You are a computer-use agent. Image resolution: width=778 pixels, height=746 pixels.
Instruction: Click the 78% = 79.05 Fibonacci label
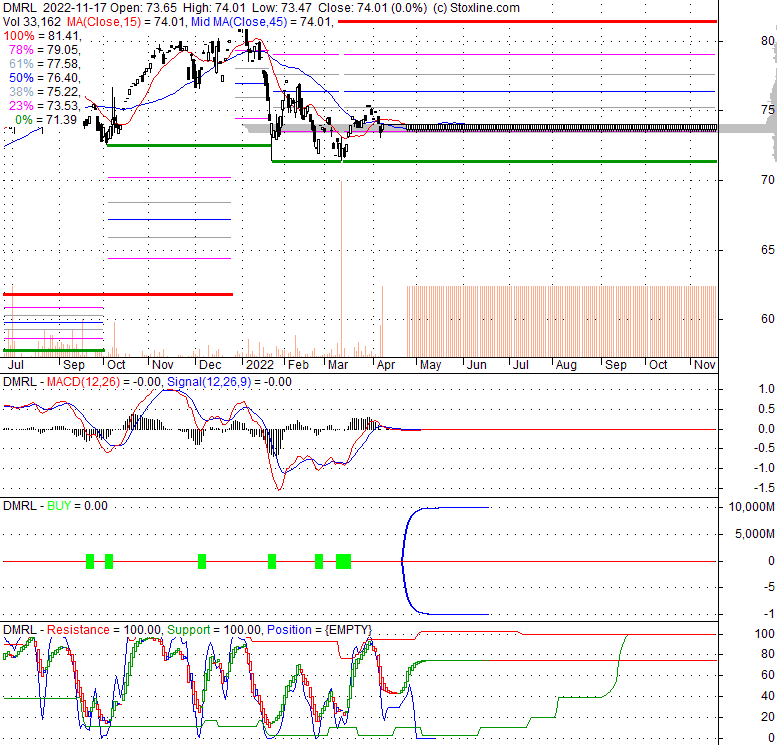[x=44, y=50]
